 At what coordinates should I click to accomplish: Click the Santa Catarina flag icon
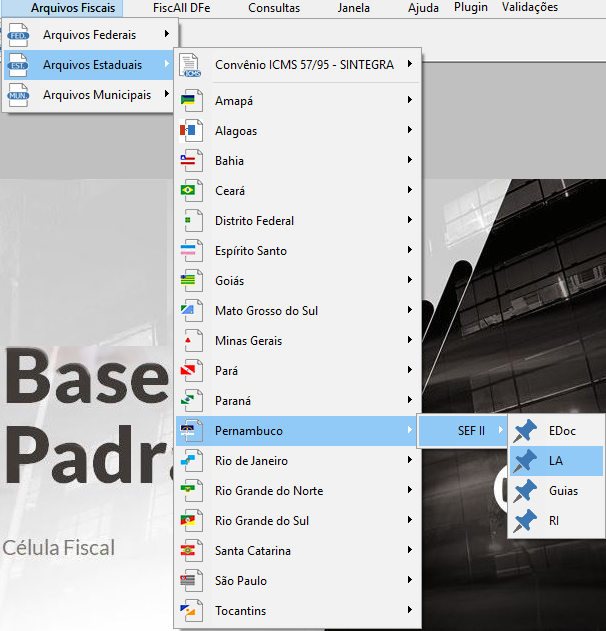[x=191, y=551]
